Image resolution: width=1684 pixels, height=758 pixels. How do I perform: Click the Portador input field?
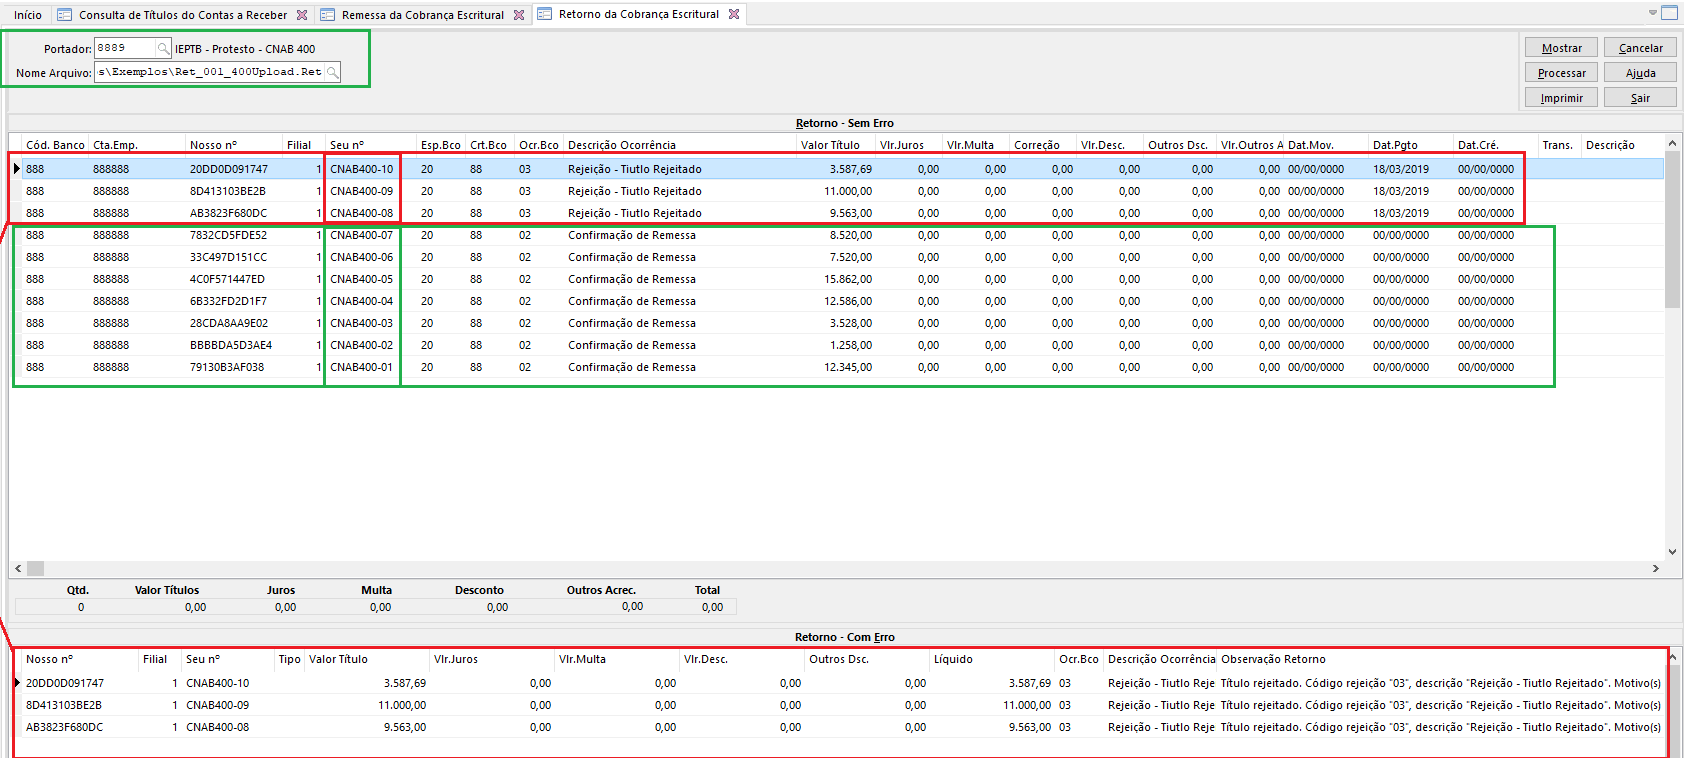point(125,48)
